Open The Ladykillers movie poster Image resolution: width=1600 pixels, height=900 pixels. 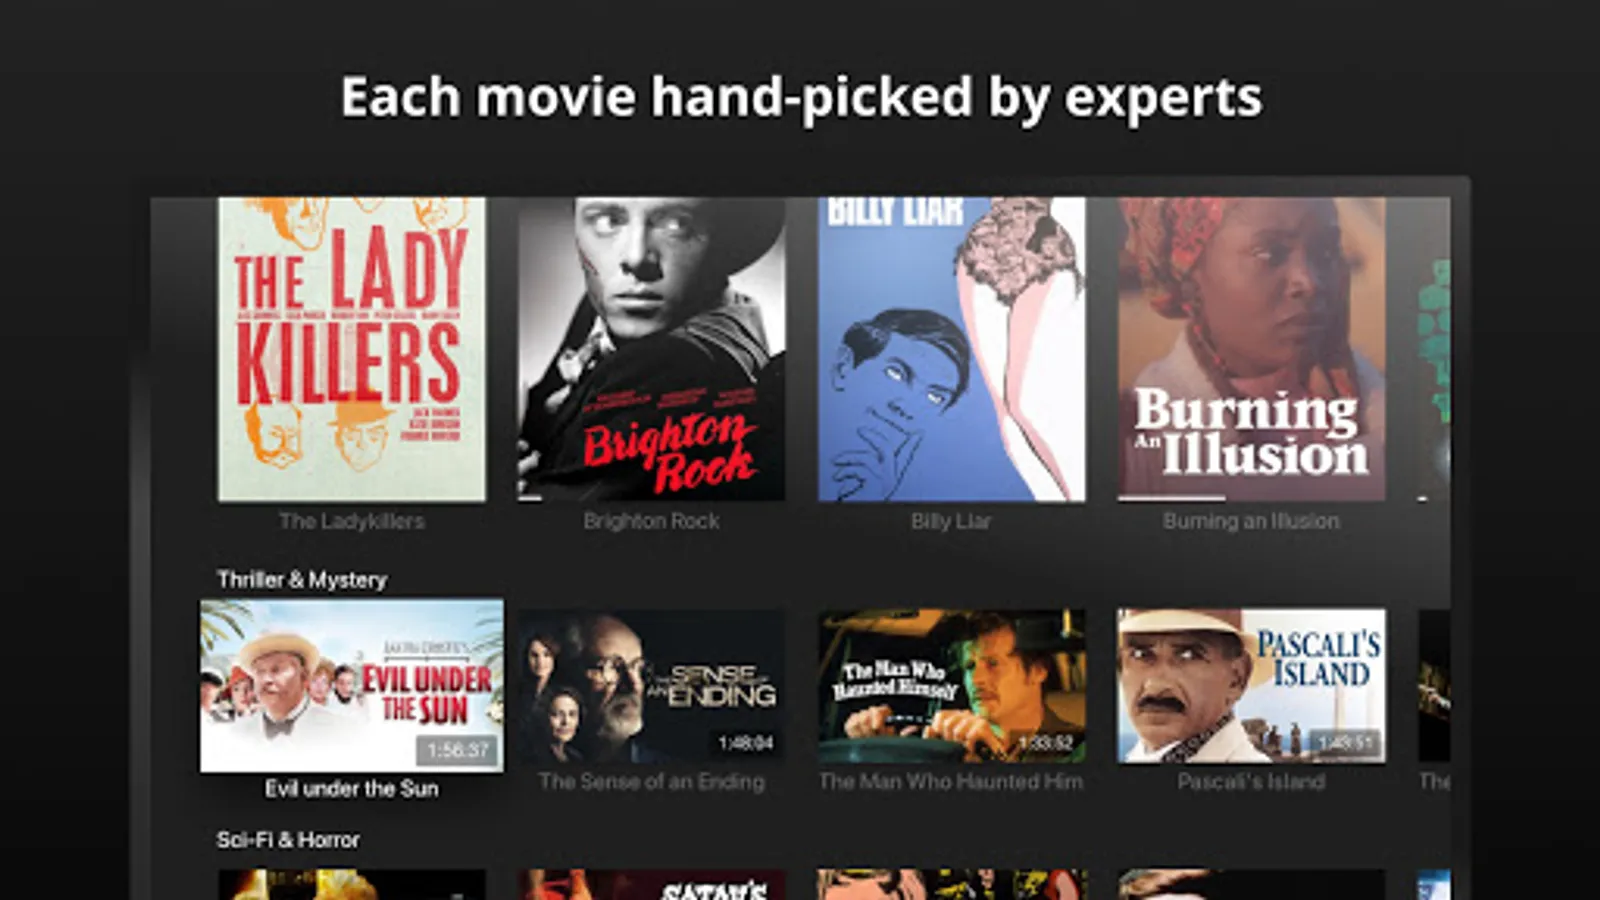[x=352, y=349]
